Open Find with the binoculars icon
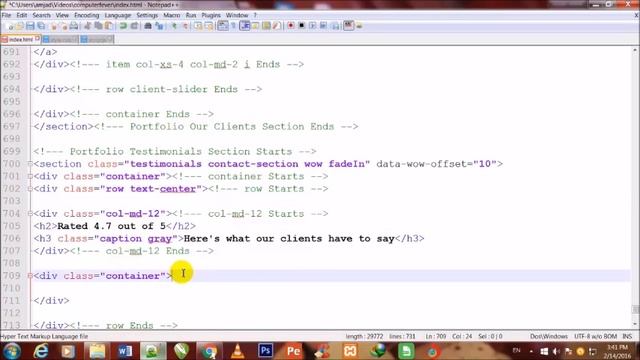This screenshot has height=360, width=640. (148, 26)
